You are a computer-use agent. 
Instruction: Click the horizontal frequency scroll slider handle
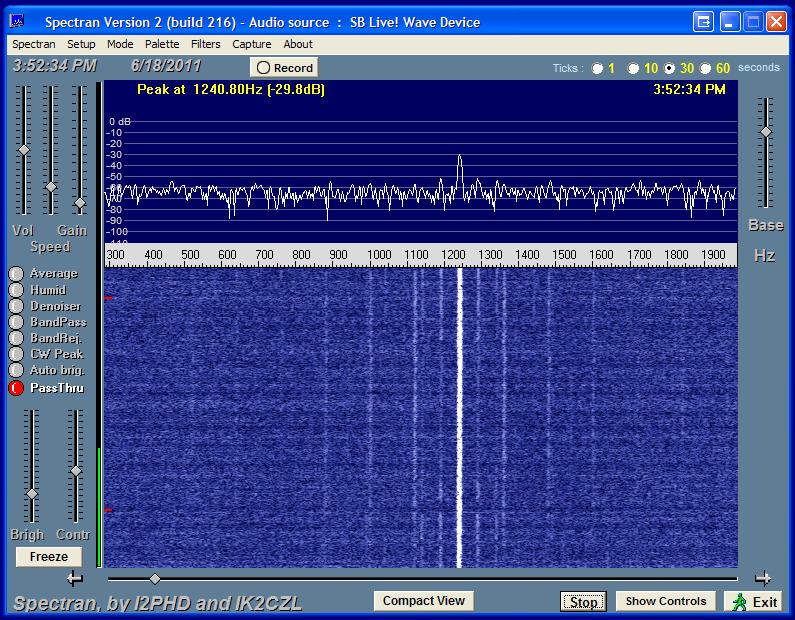coord(155,578)
